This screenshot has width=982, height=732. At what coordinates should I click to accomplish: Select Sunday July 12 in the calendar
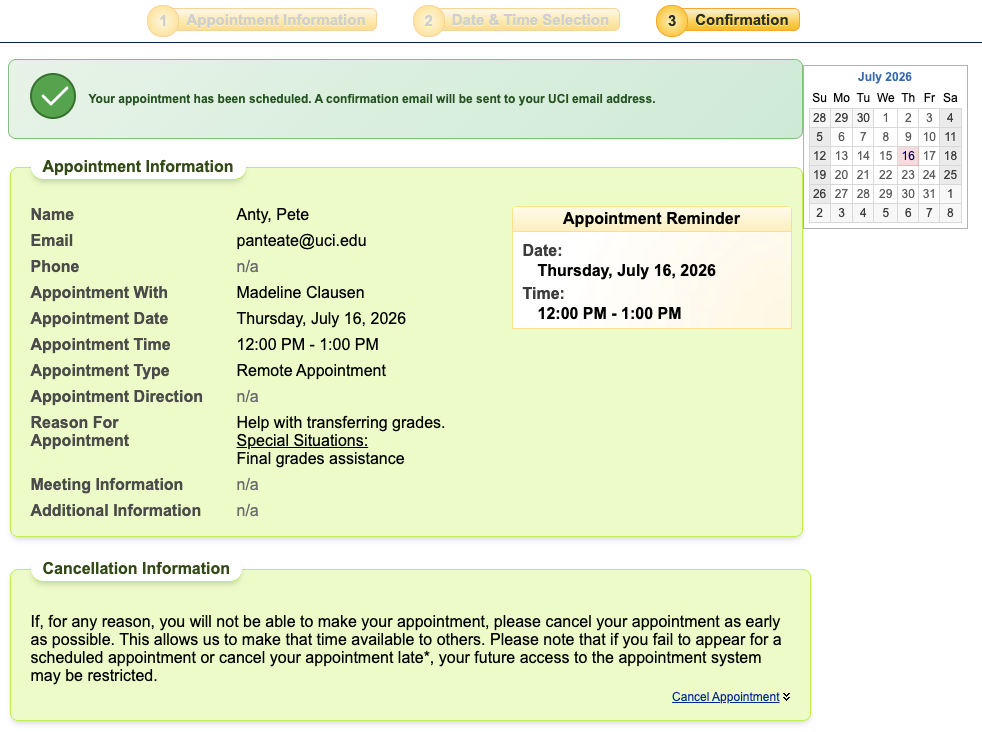819,156
